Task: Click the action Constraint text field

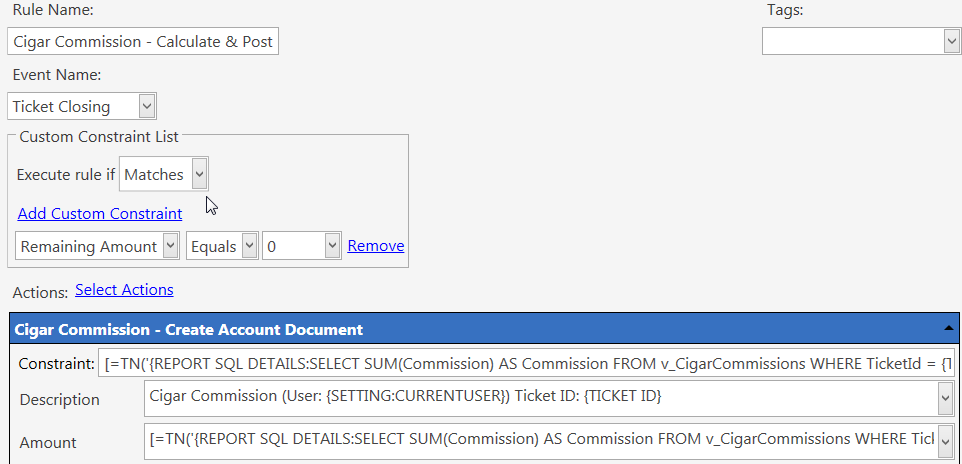Action: coord(526,364)
